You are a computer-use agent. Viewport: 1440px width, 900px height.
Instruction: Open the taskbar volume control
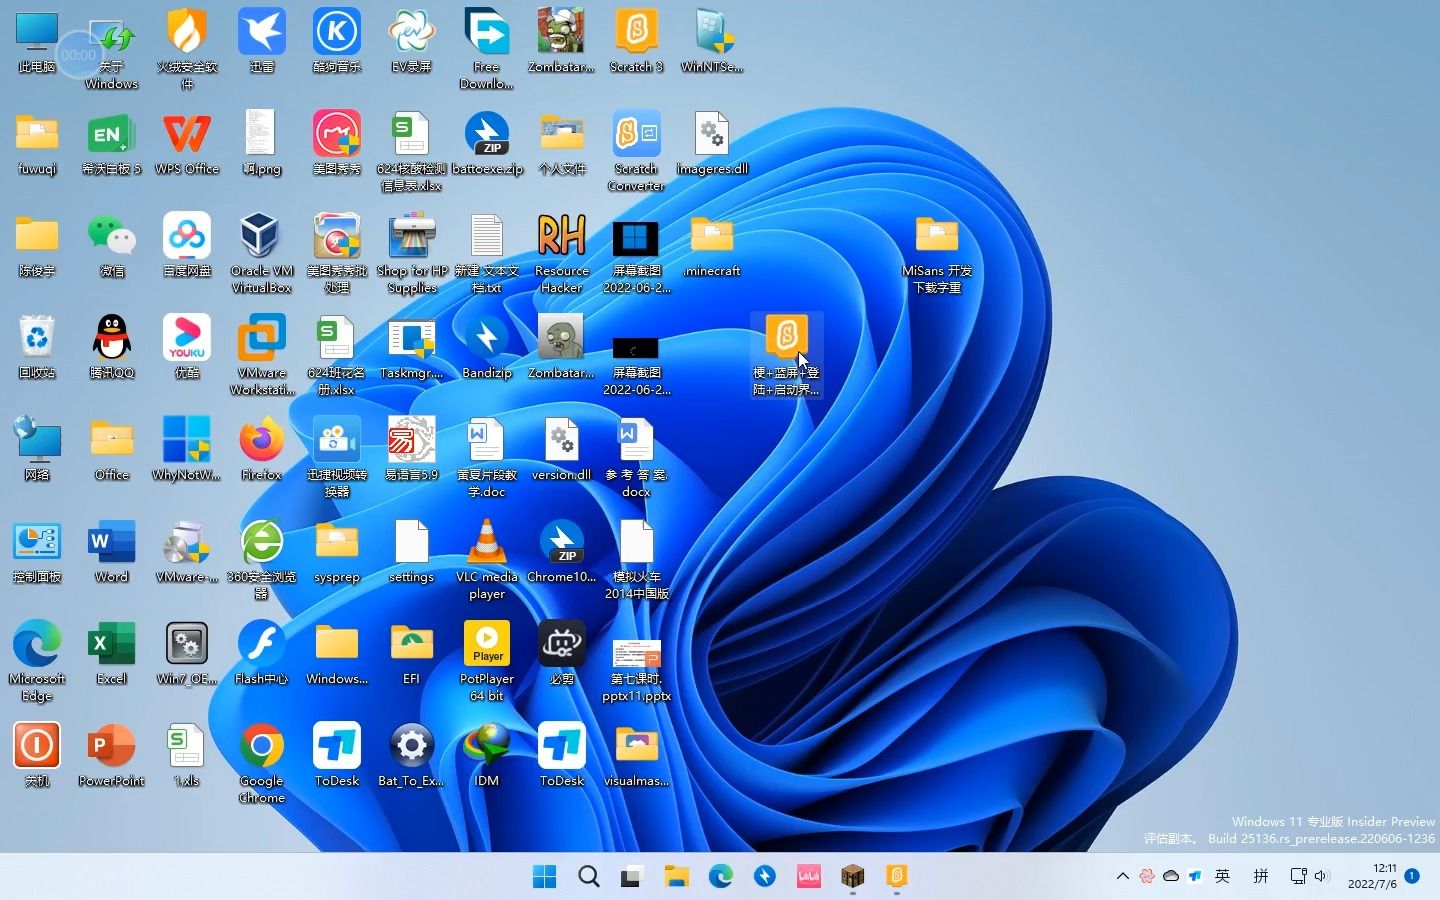1321,876
